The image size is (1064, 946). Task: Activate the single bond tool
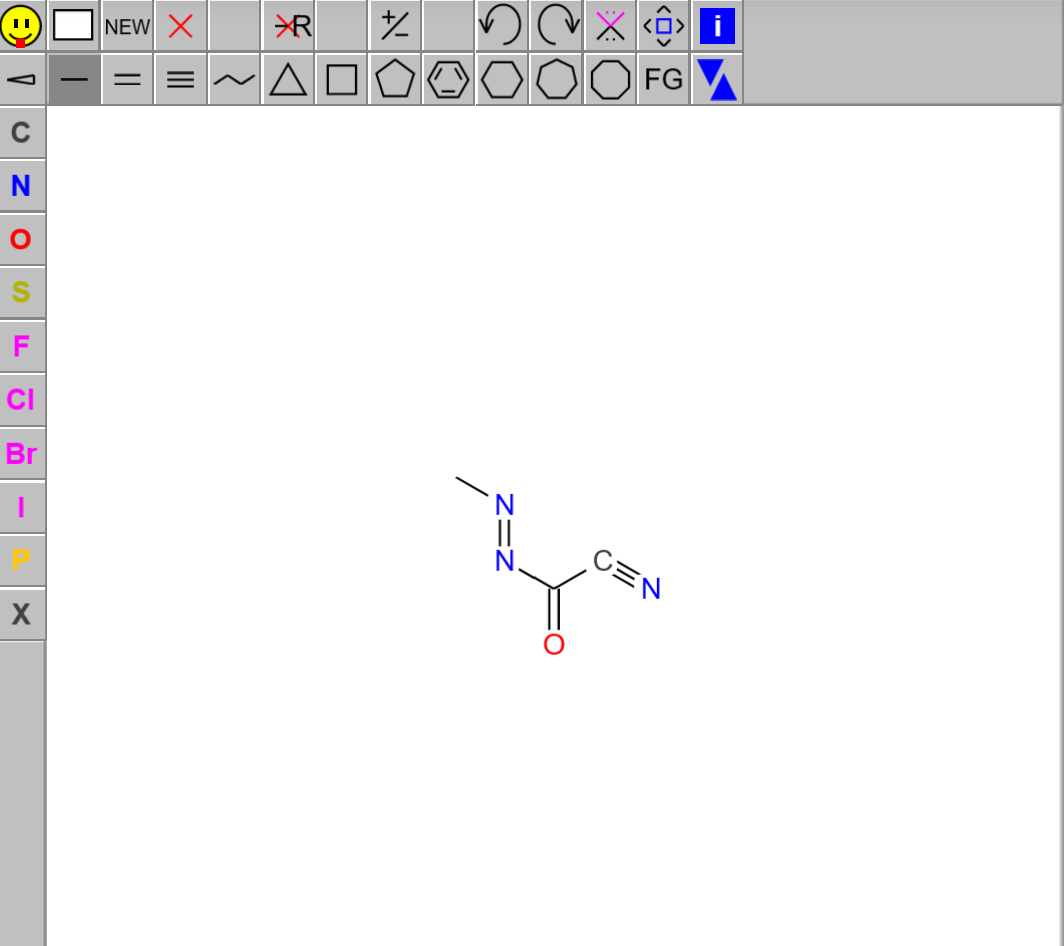tap(74, 80)
